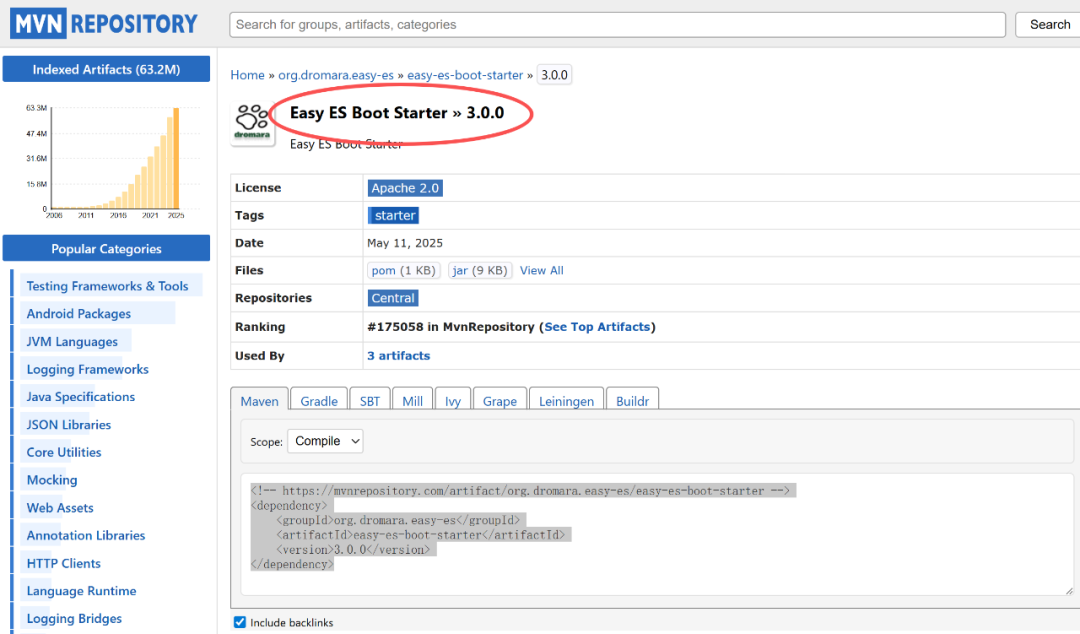Switch to the SBT tab
Viewport: 1080px width, 634px height.
click(370, 401)
